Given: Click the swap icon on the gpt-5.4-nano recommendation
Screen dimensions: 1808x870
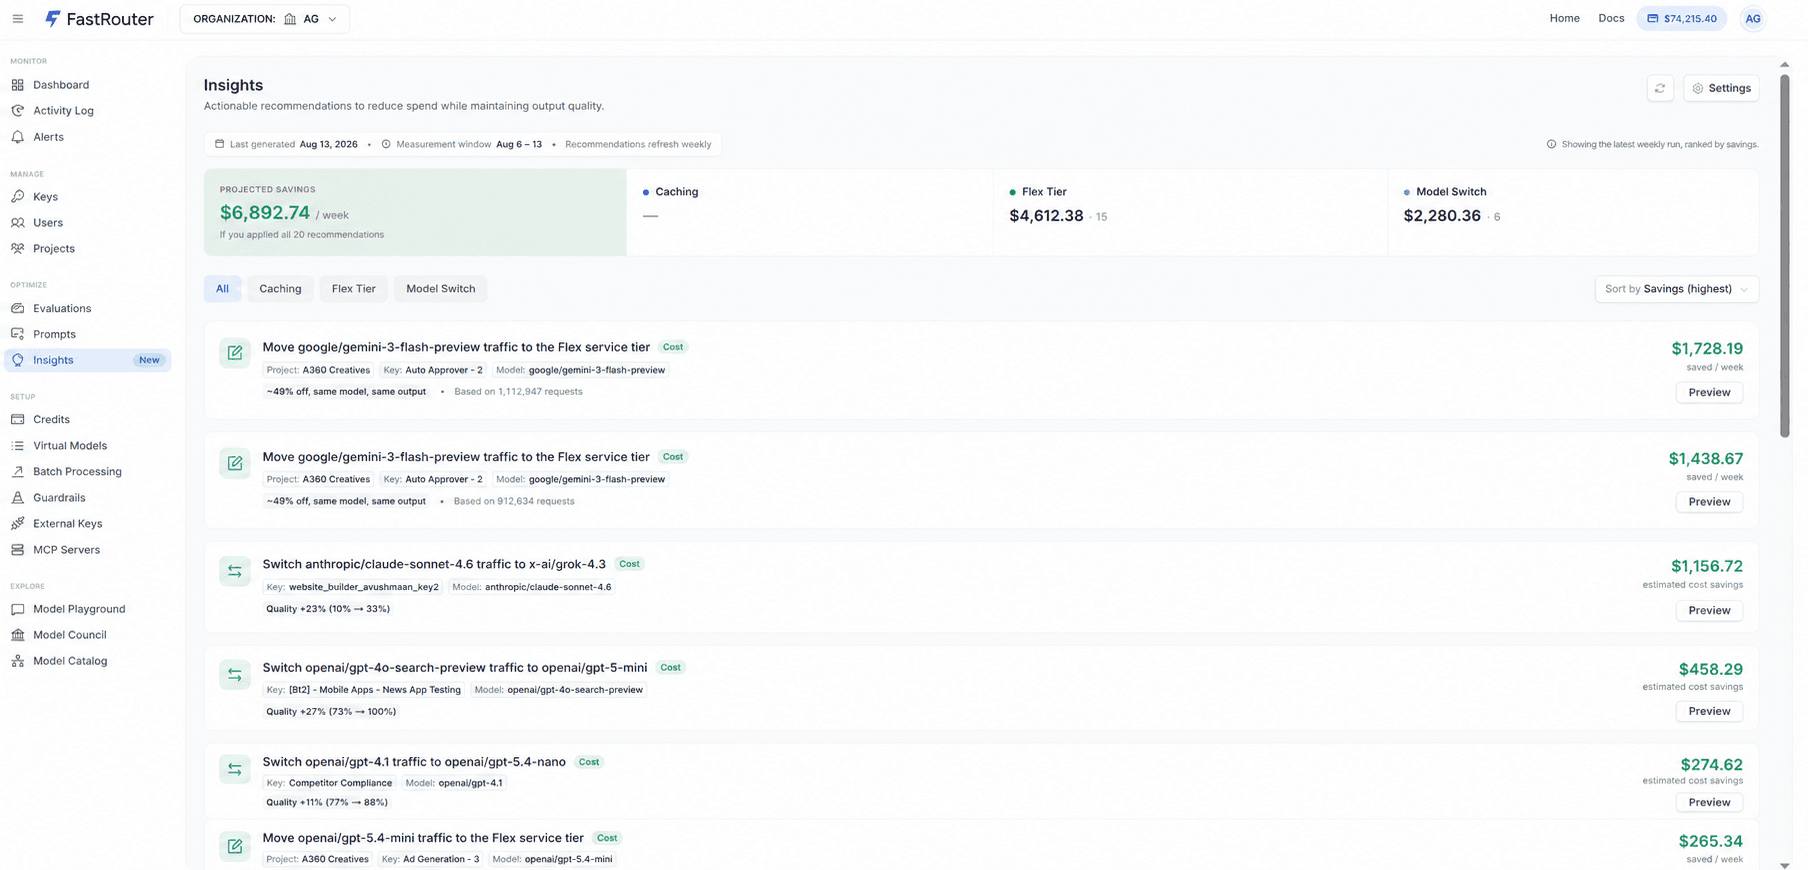Looking at the screenshot, I should (235, 769).
